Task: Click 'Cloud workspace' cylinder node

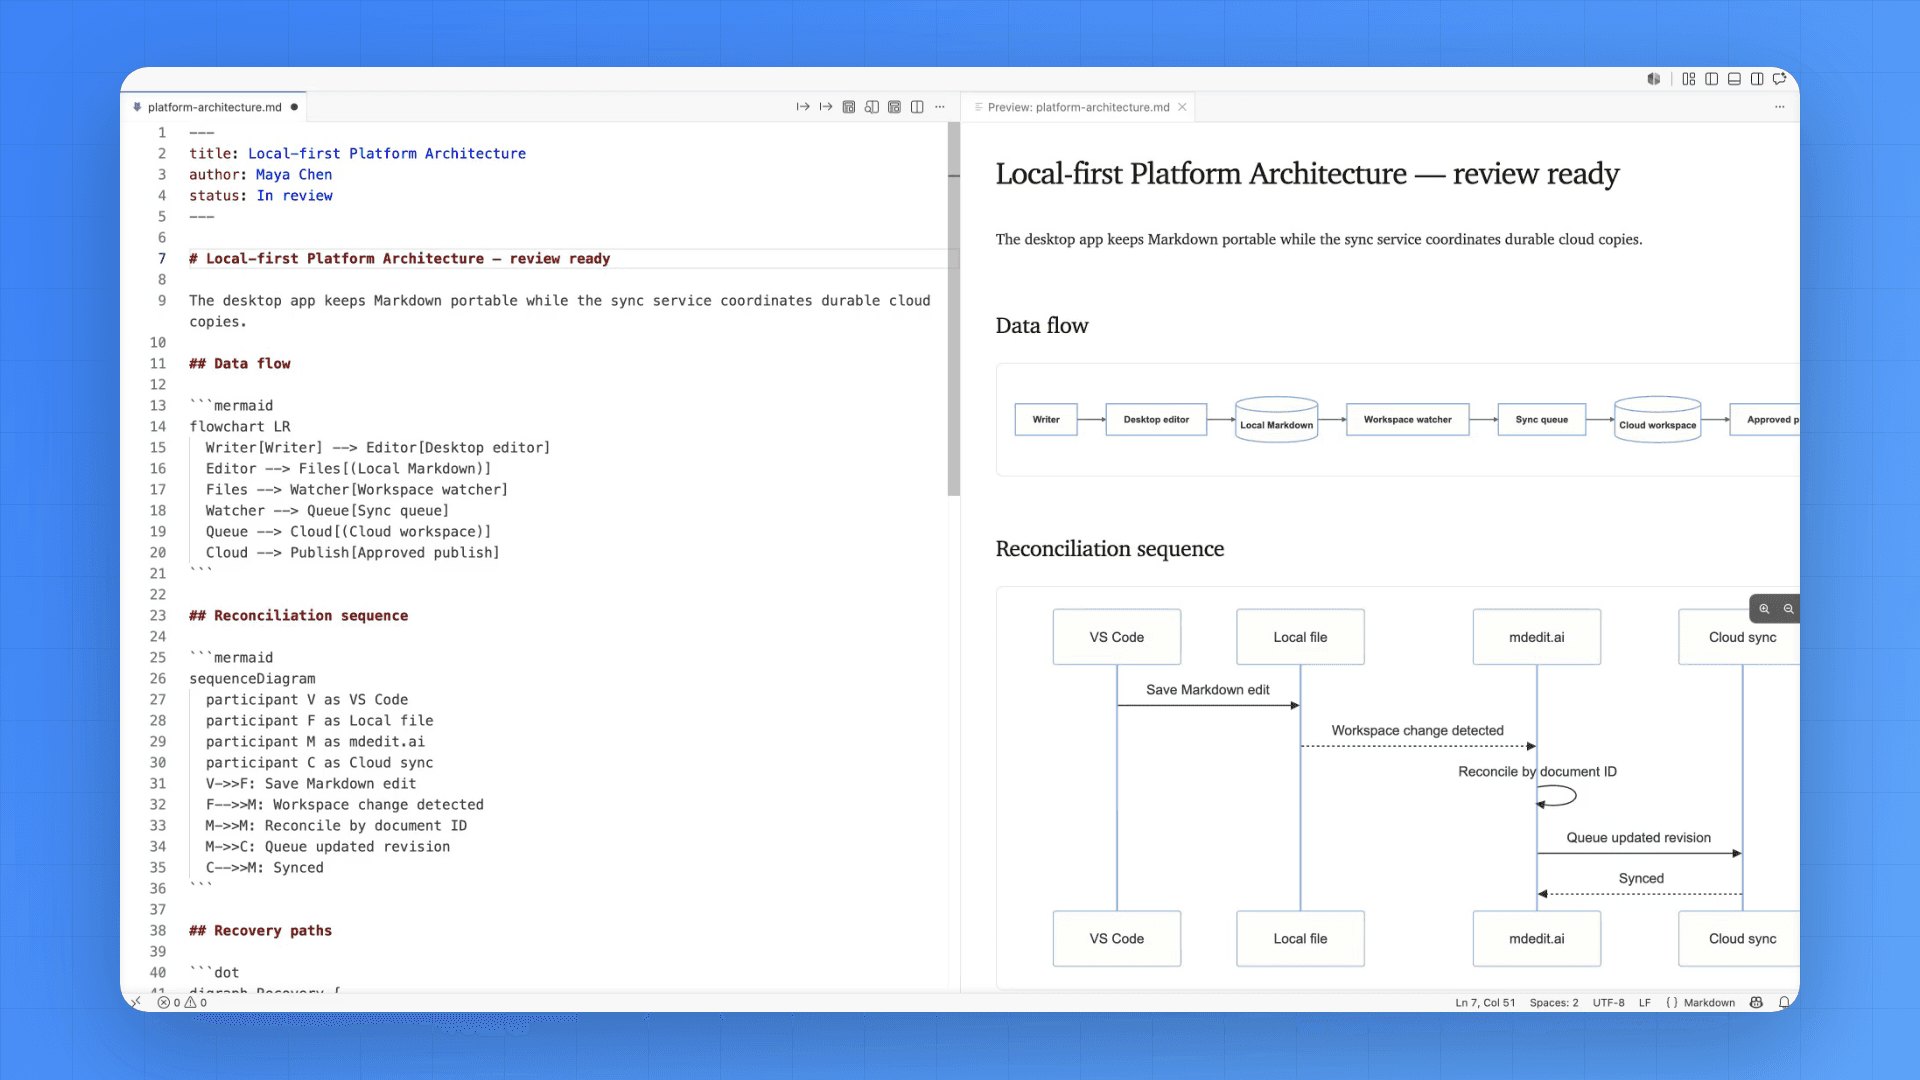Action: [1657, 420]
